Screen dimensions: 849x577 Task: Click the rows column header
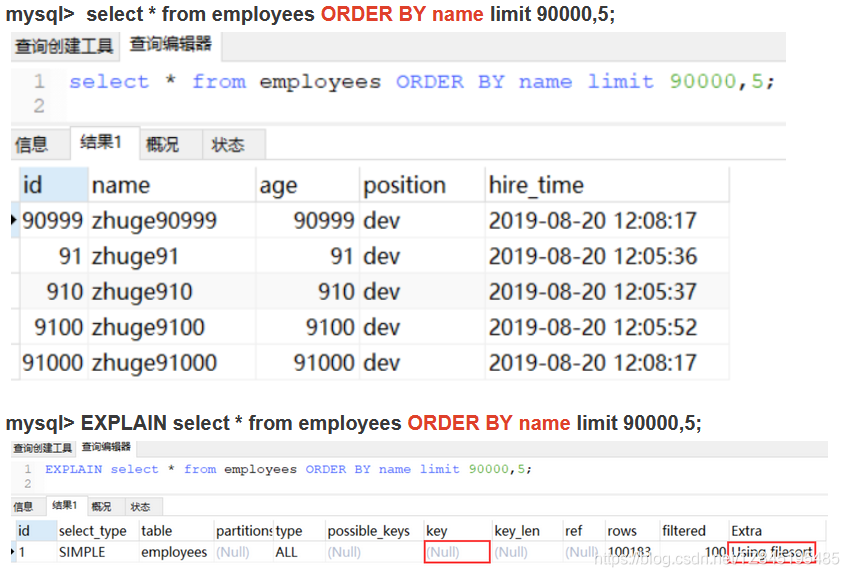[632, 531]
